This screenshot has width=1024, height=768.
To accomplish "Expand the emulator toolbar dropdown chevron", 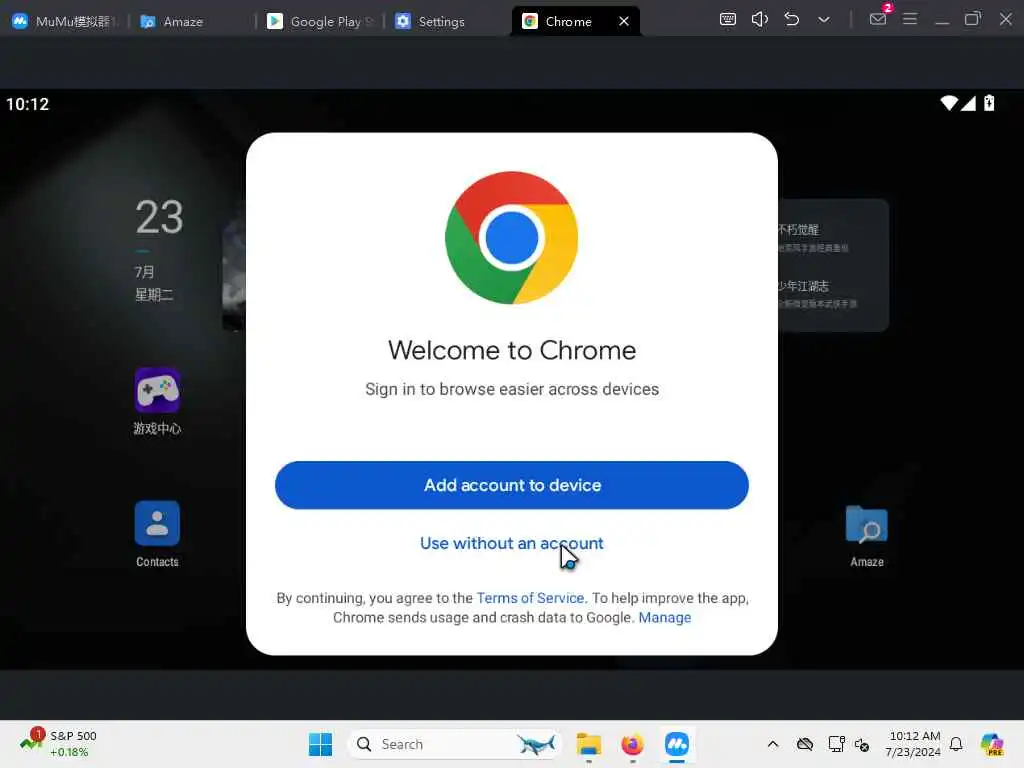I will [824, 20].
